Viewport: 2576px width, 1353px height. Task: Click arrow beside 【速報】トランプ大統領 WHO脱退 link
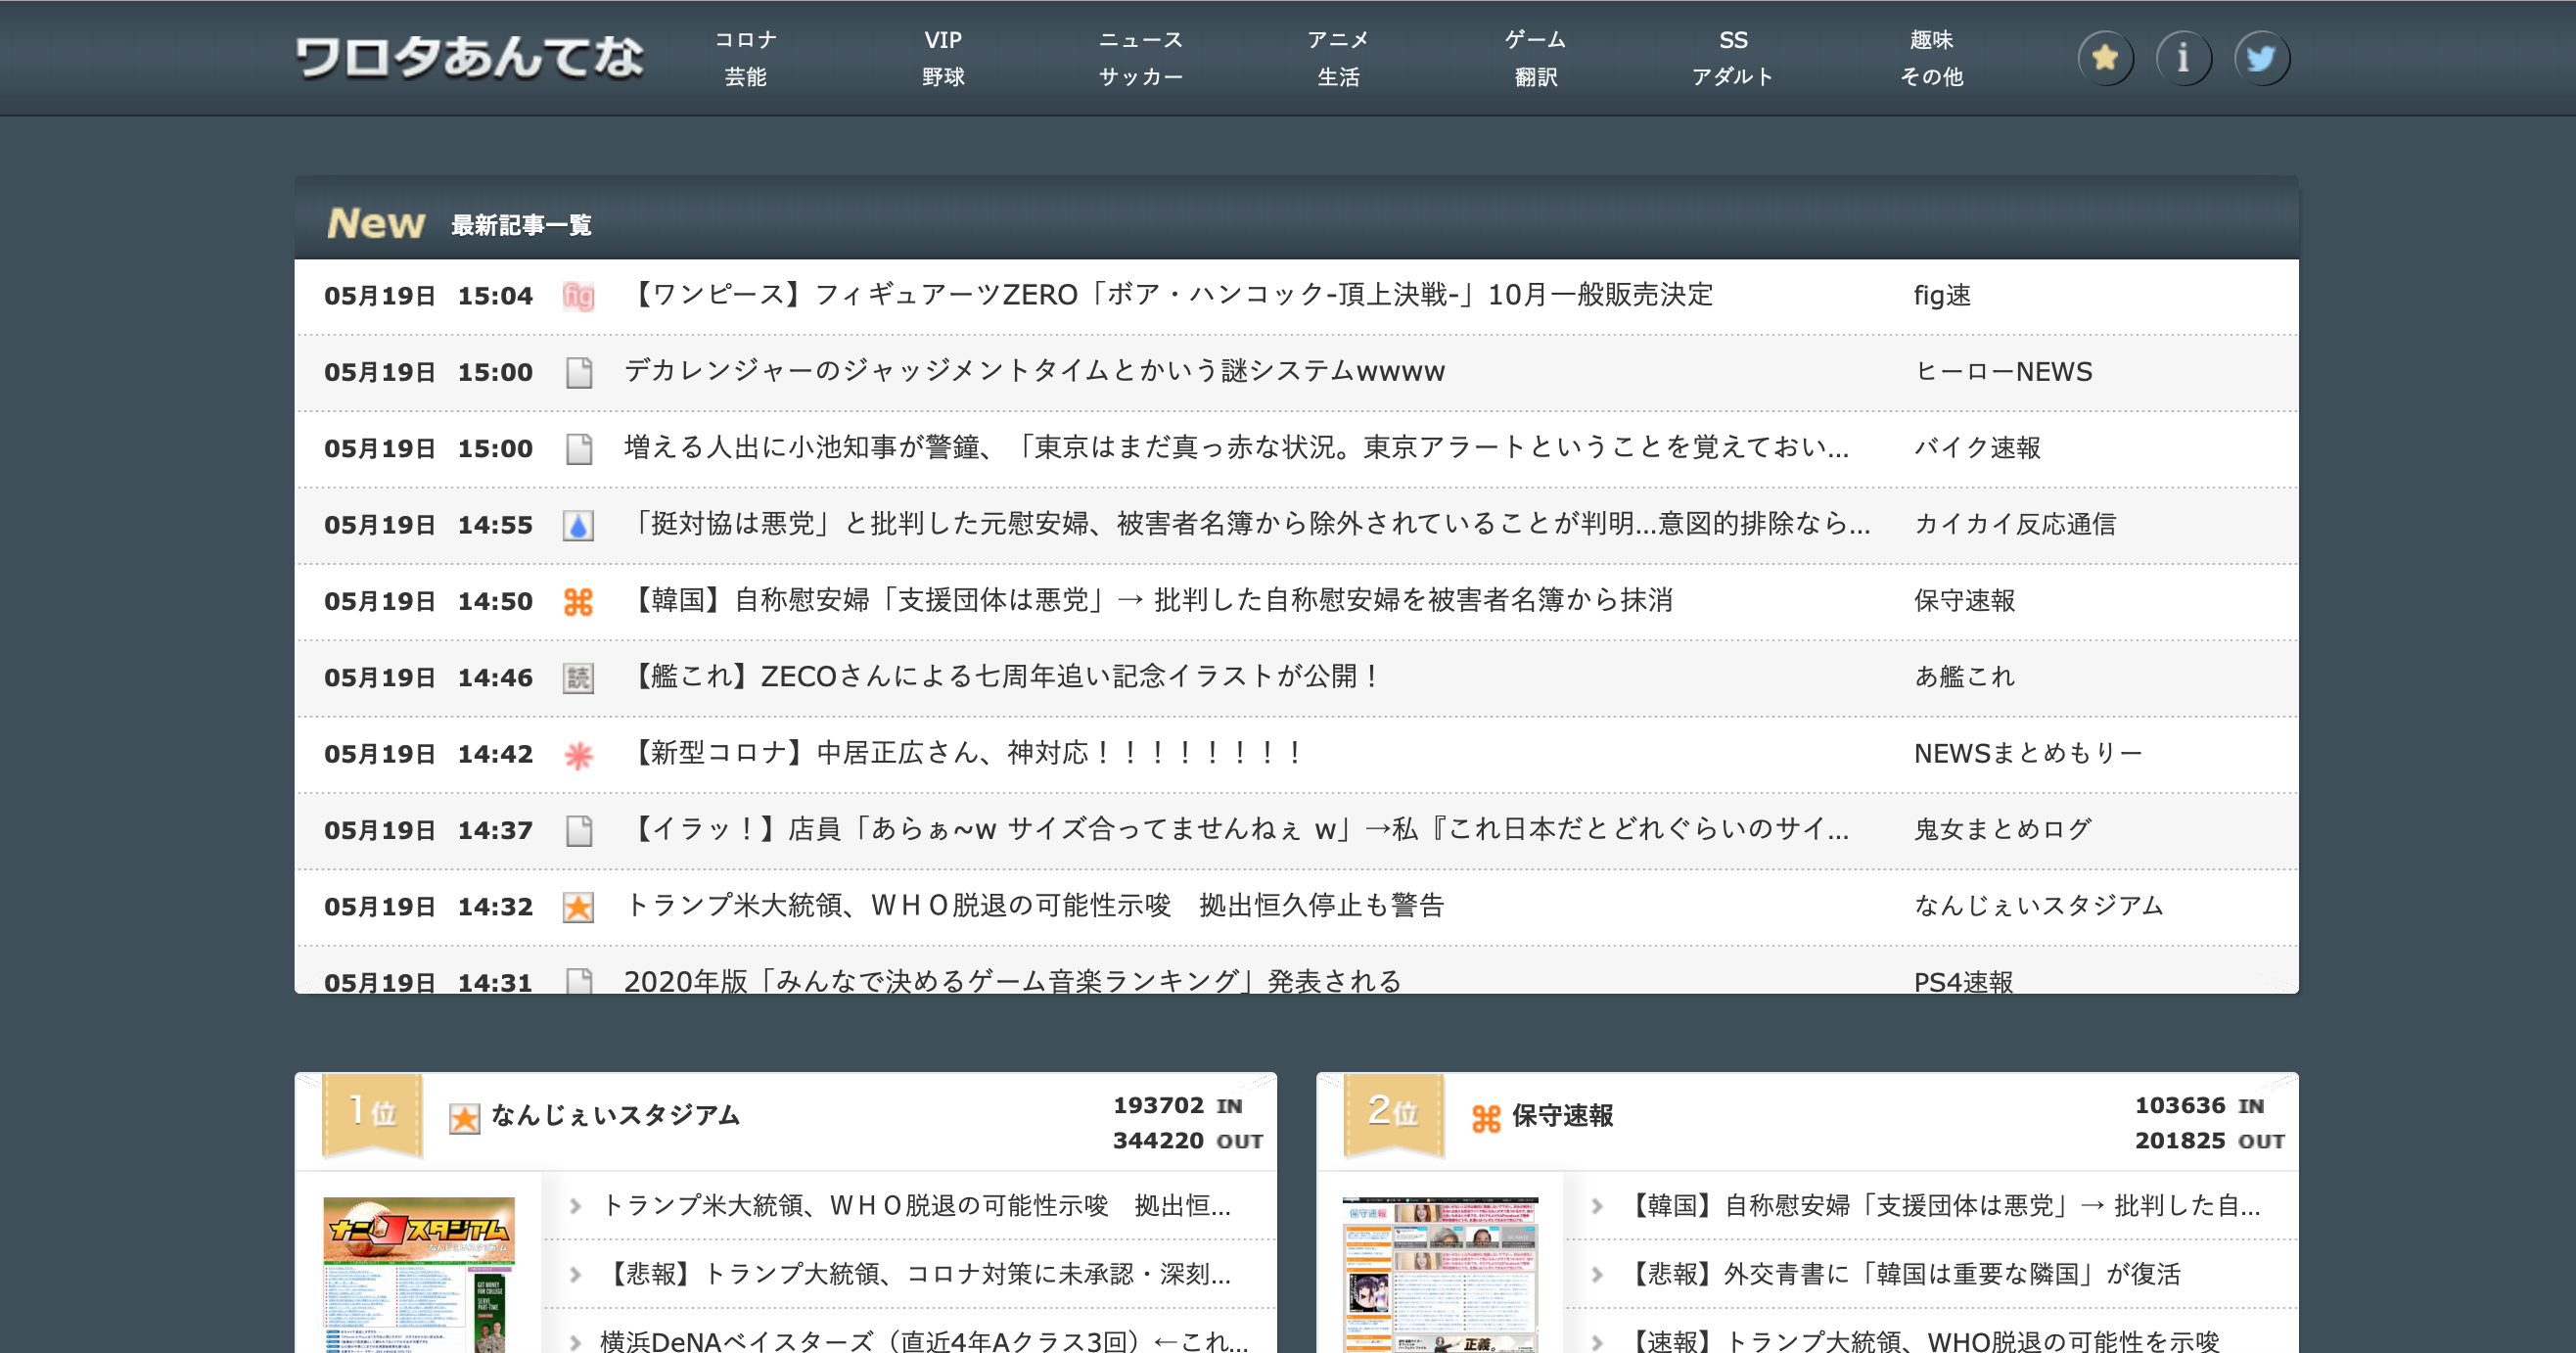[x=1597, y=1341]
